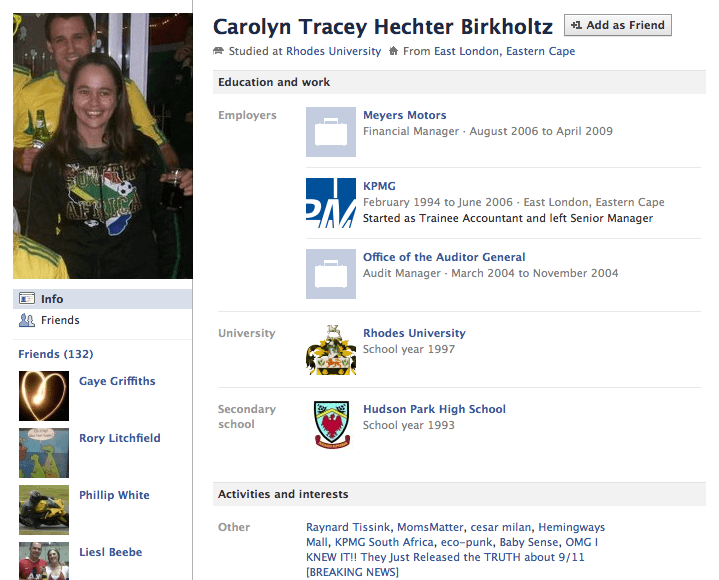Open Rhodes University link in University section
The width and height of the screenshot is (719, 580).
pos(414,333)
